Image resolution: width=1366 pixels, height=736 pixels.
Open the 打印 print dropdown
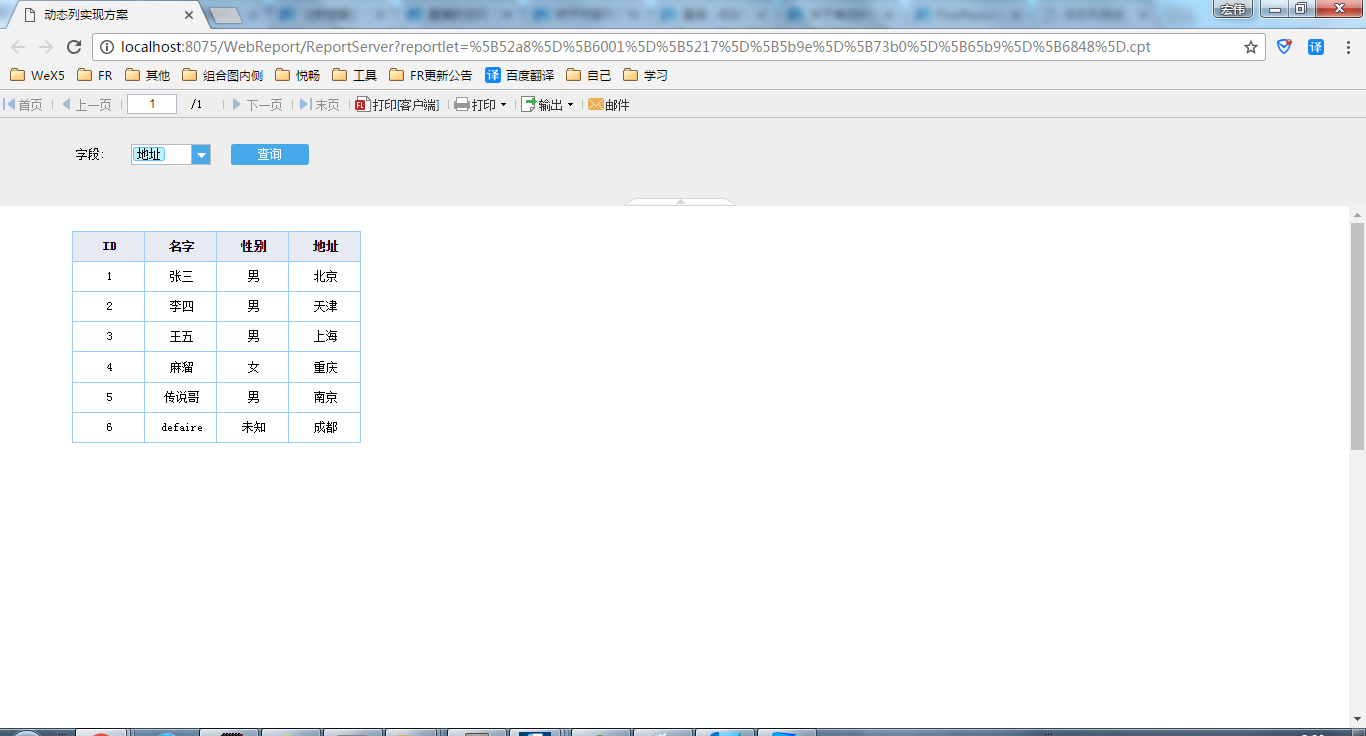tap(481, 104)
